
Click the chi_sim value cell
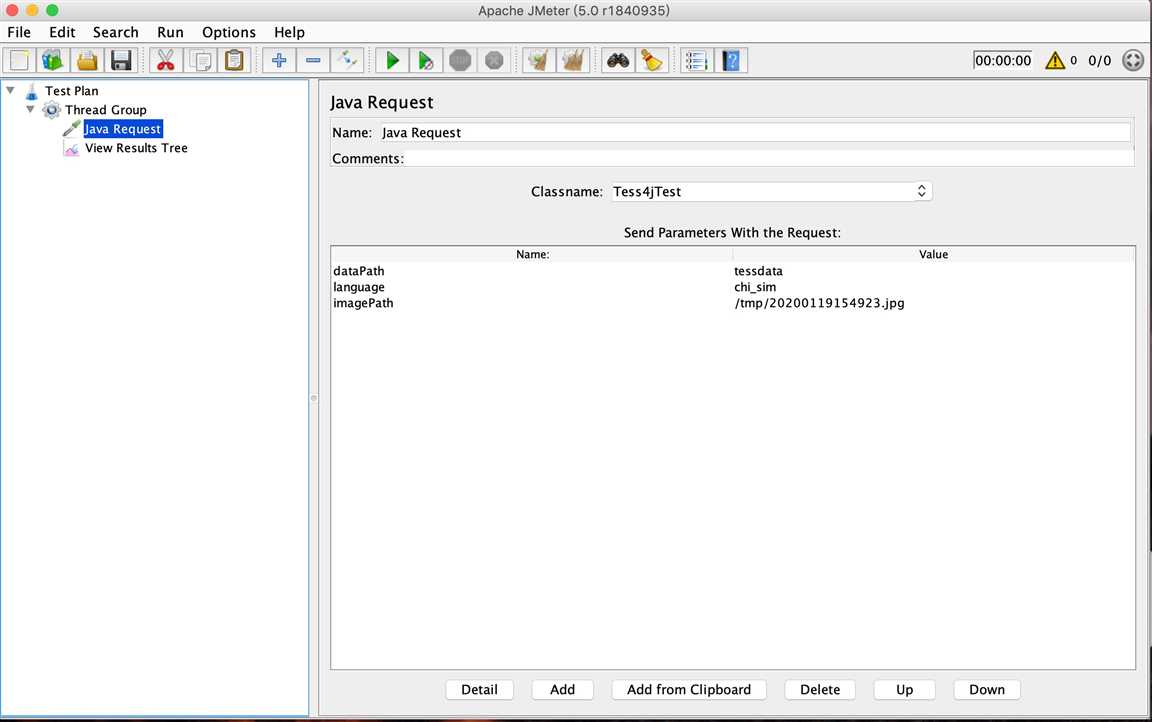coord(934,287)
